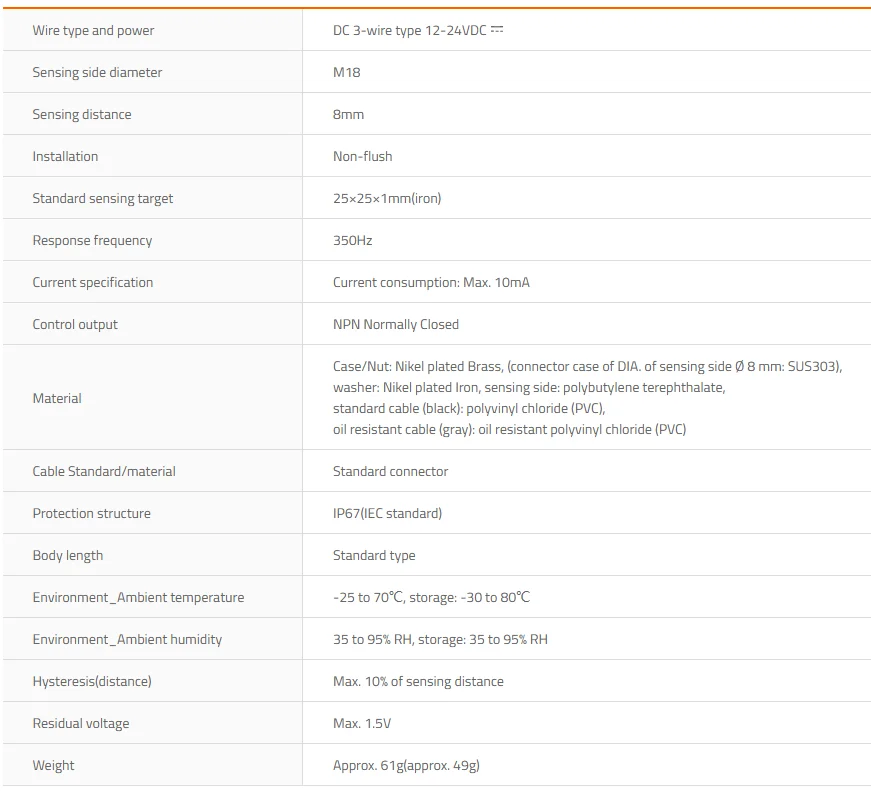The height and width of the screenshot is (801, 871).
Task: Click the 25×25×1mm(iron) target value
Action: pos(386,199)
